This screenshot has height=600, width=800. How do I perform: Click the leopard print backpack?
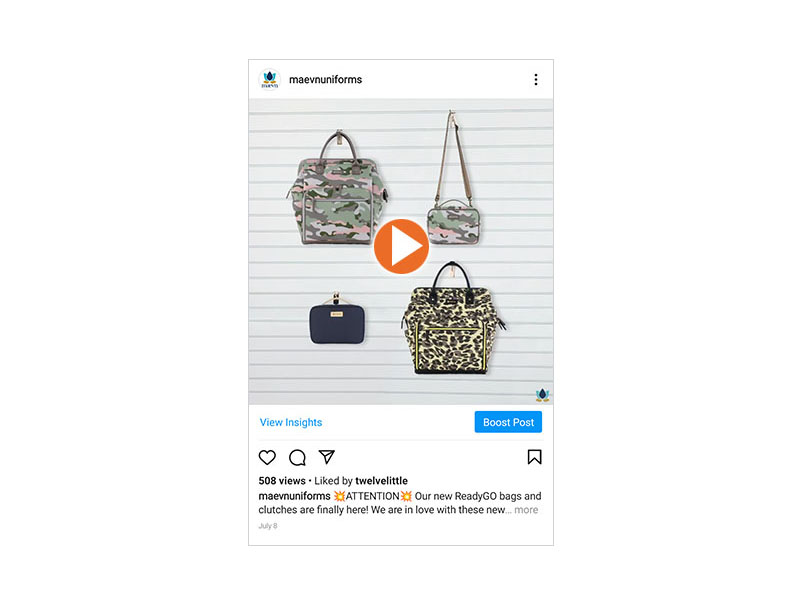(452, 320)
